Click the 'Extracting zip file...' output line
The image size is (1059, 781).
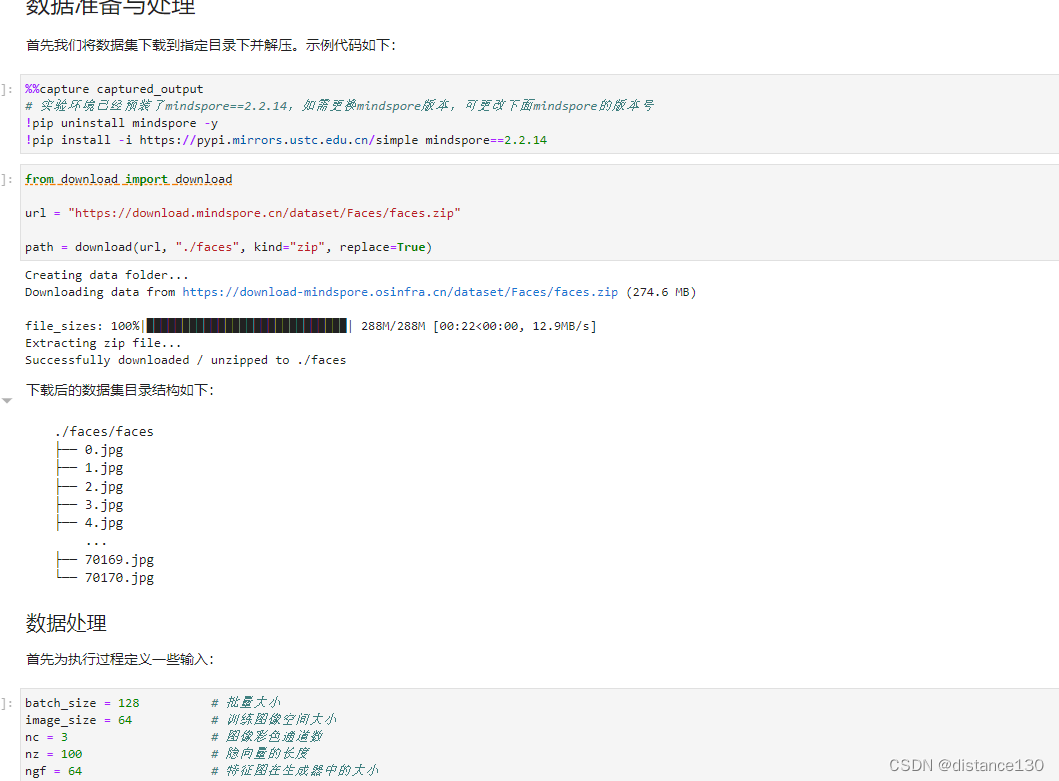[x=103, y=343]
